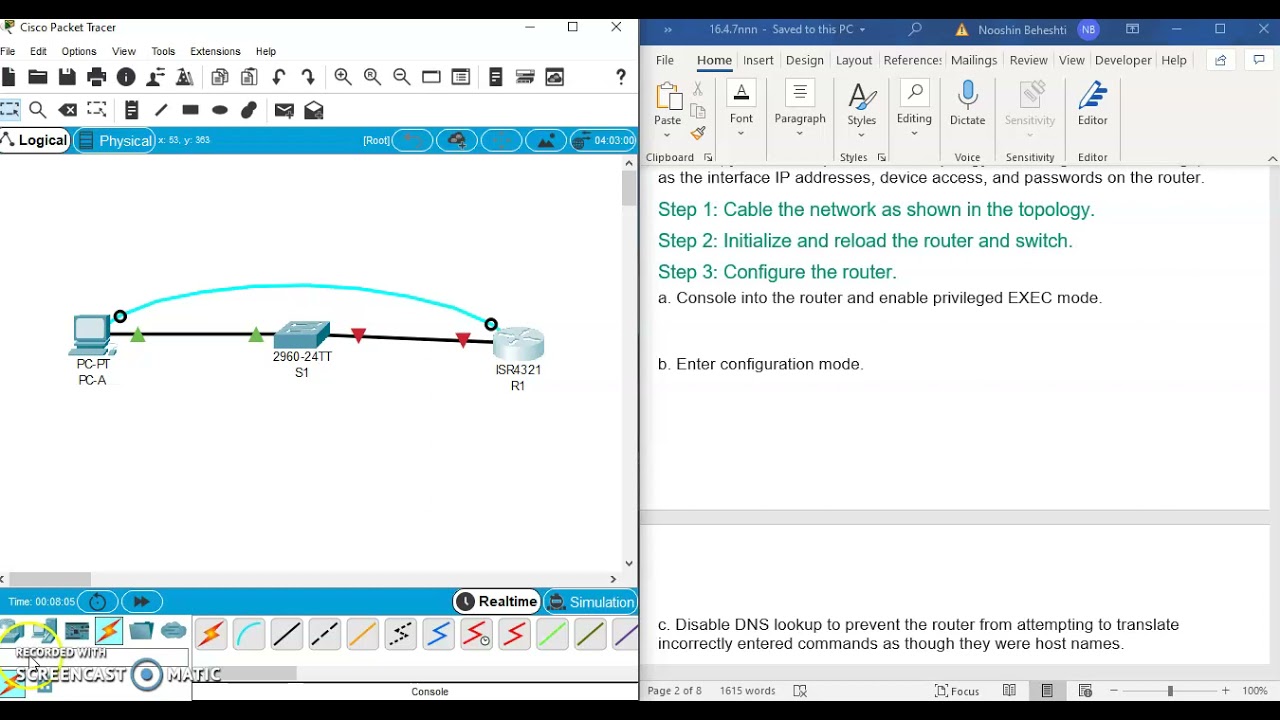Screen dimensions: 1280x720
Task: Select the Connections device category
Action: (x=109, y=631)
